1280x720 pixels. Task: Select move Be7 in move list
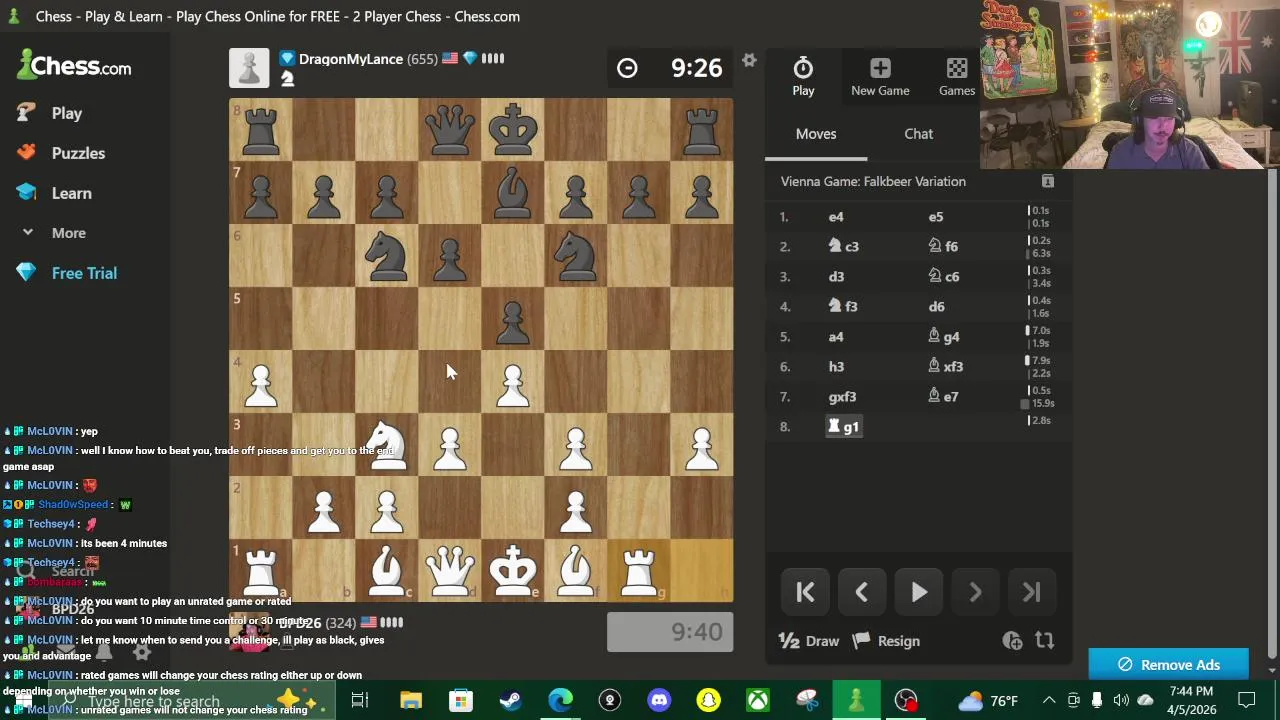click(x=943, y=397)
